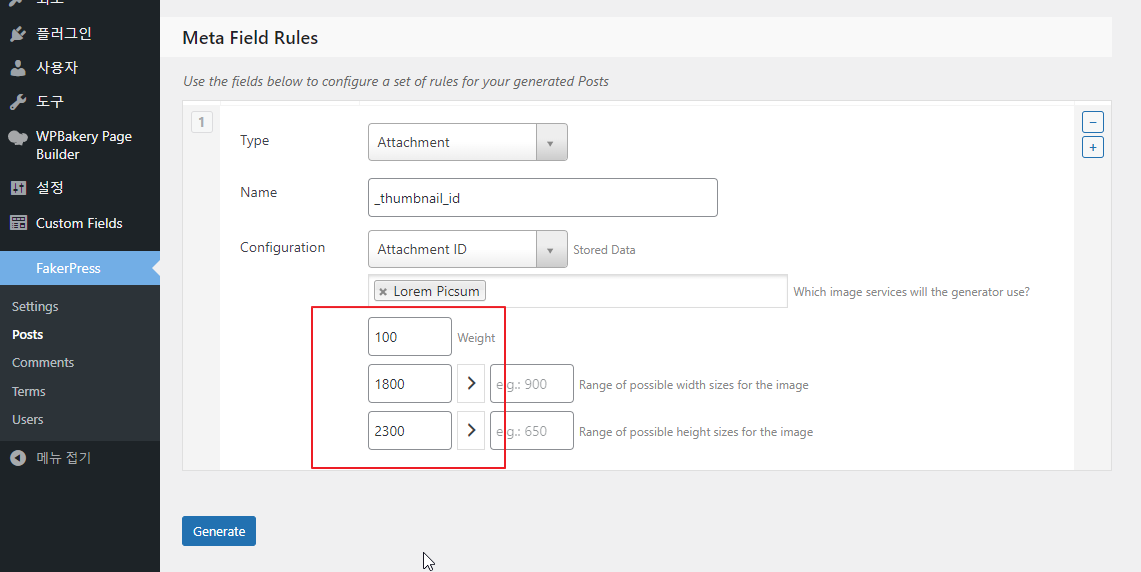This screenshot has height=572, width=1141.
Task: Focus the minimum width field 1800
Action: pyautogui.click(x=410, y=384)
